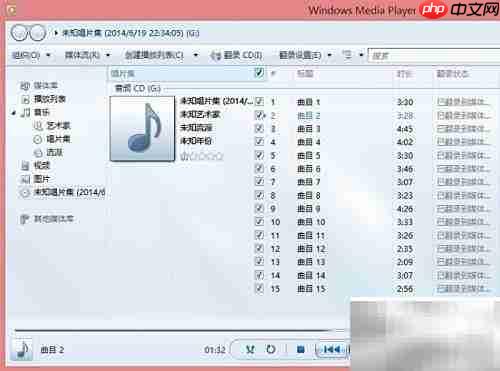Screen dimensions: 500x371
Task: Uncheck the checkbox for track 11
Action: [x=259, y=235]
